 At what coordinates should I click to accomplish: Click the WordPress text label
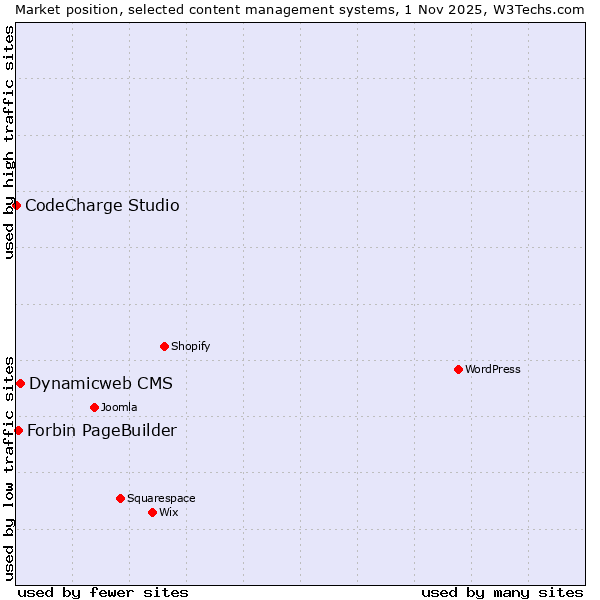492,369
